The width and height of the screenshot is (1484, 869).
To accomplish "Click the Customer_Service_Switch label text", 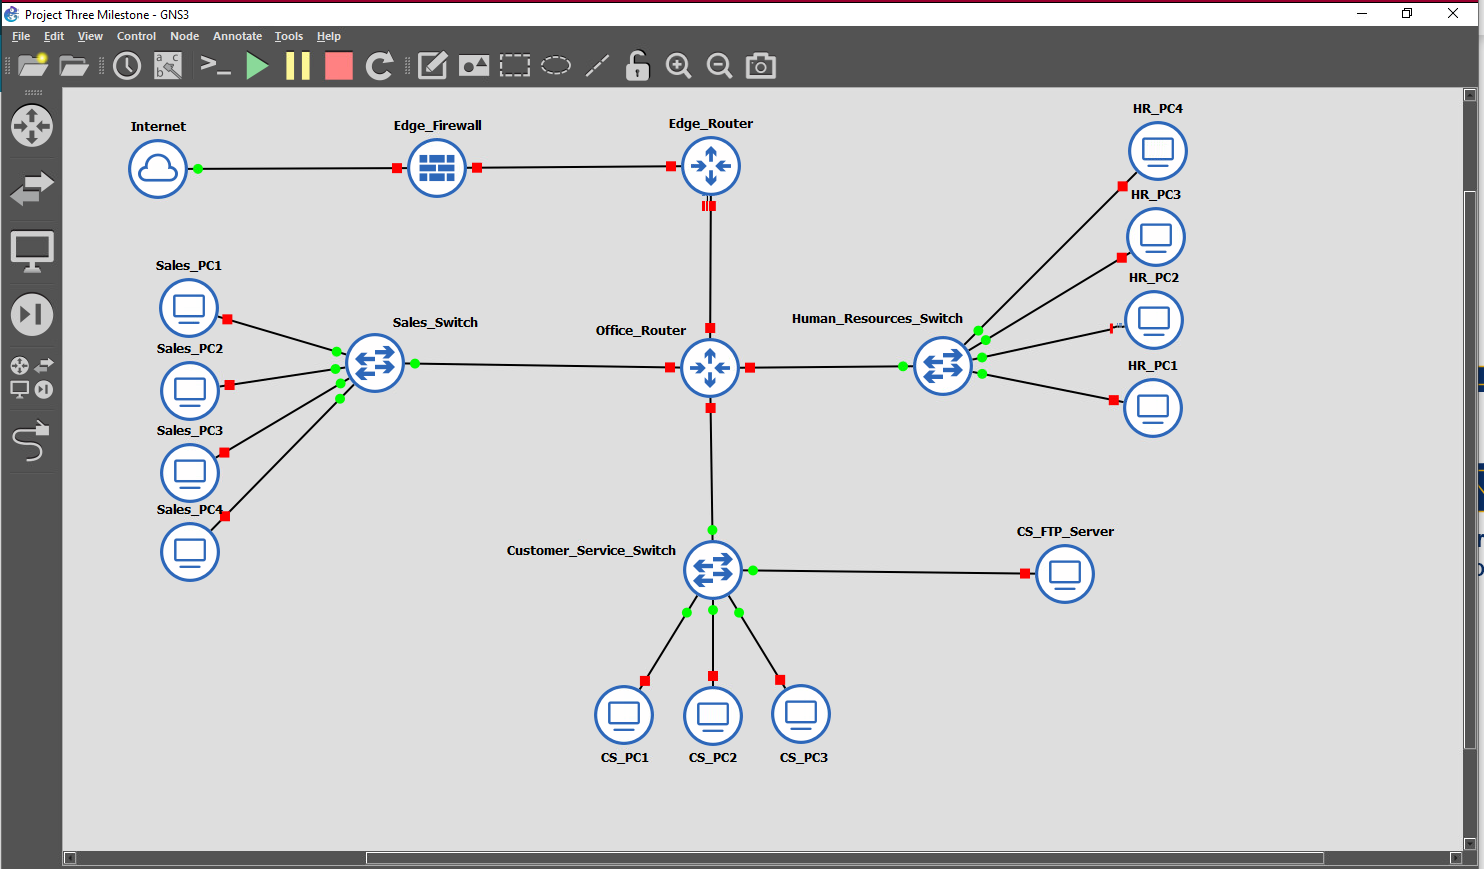I will point(591,551).
